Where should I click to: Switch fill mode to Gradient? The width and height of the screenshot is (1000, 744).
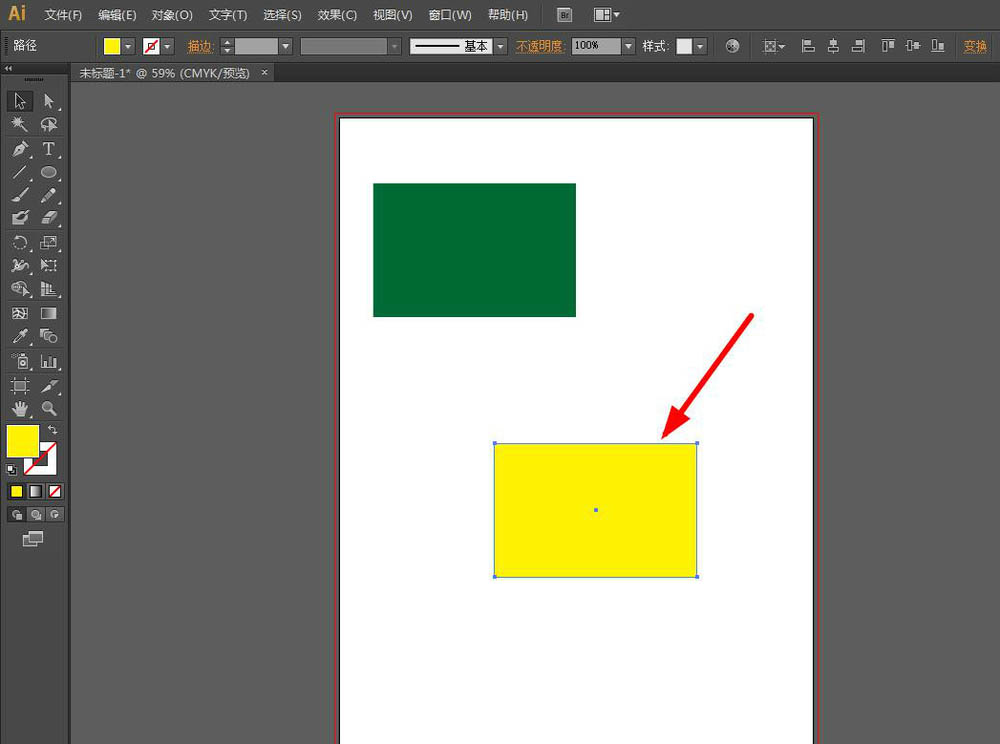tap(35, 491)
